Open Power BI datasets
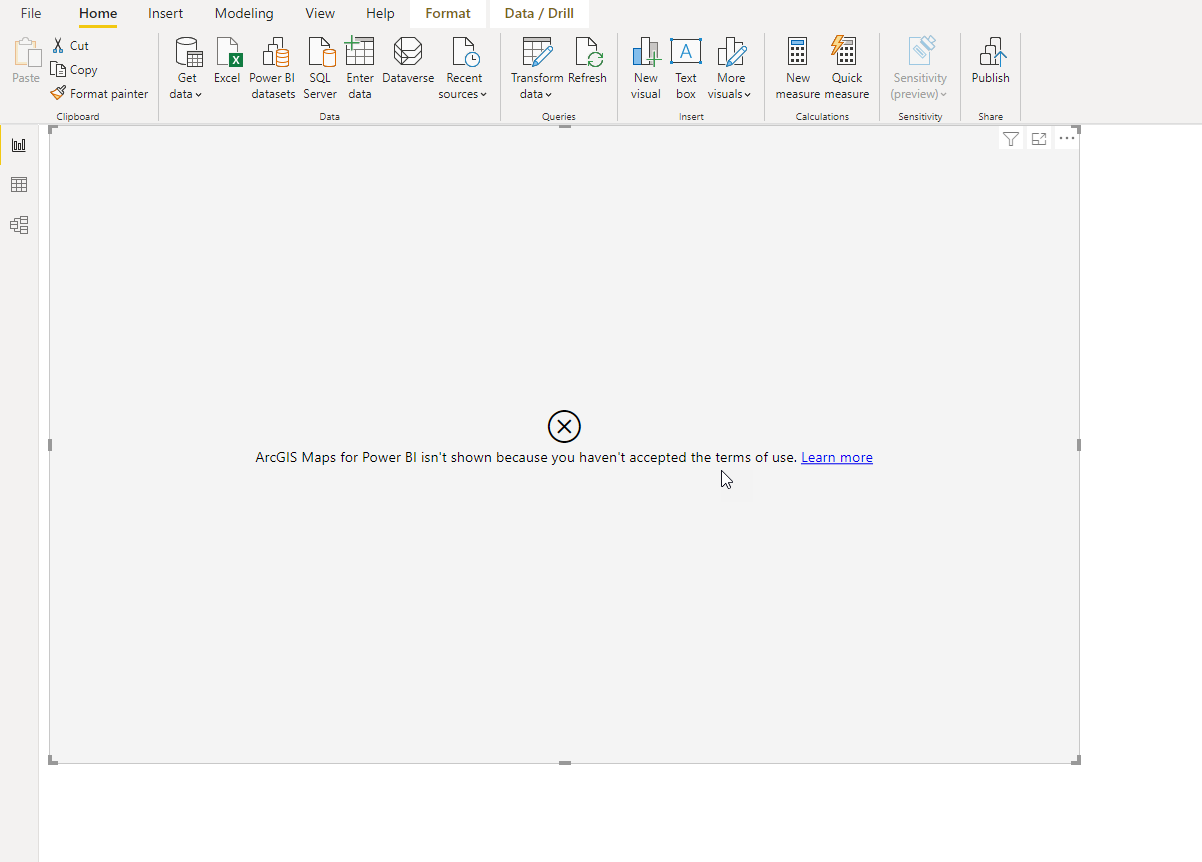The width and height of the screenshot is (1202, 862). (x=273, y=68)
